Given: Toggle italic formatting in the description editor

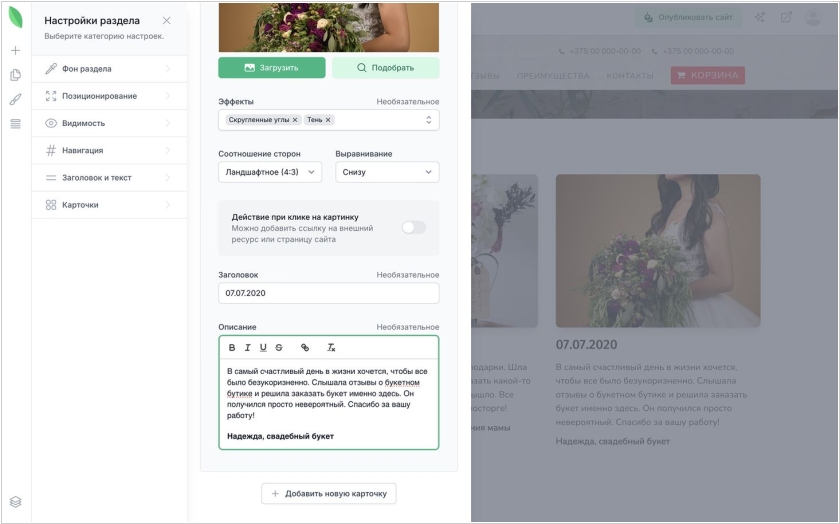Looking at the screenshot, I should 248,348.
